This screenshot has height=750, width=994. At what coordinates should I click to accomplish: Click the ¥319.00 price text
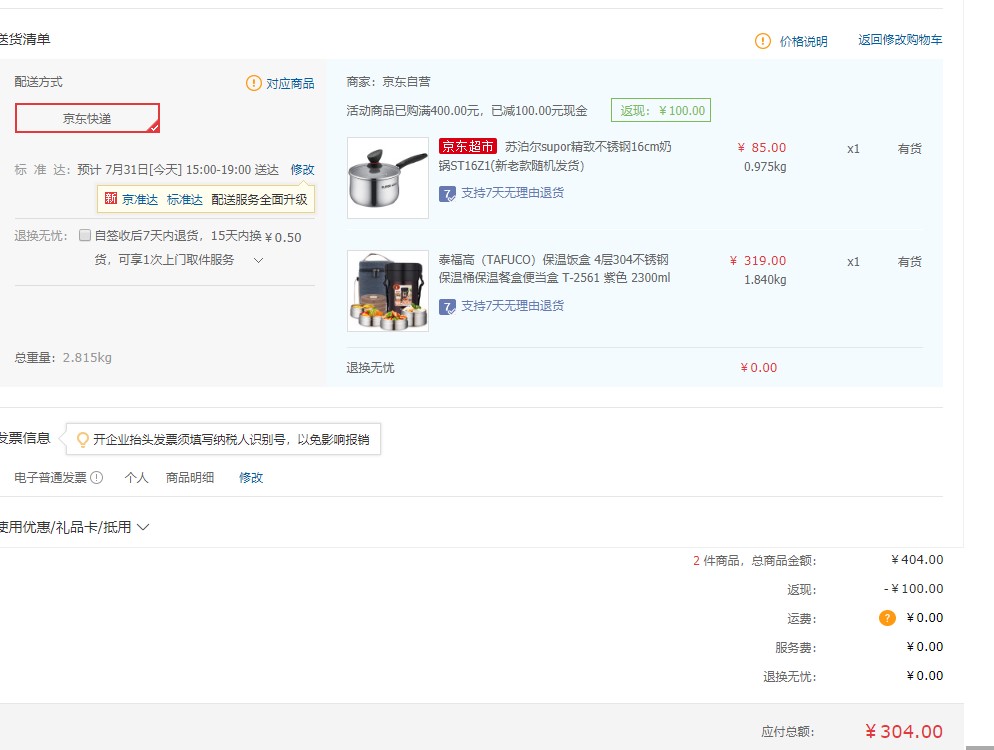[758, 261]
